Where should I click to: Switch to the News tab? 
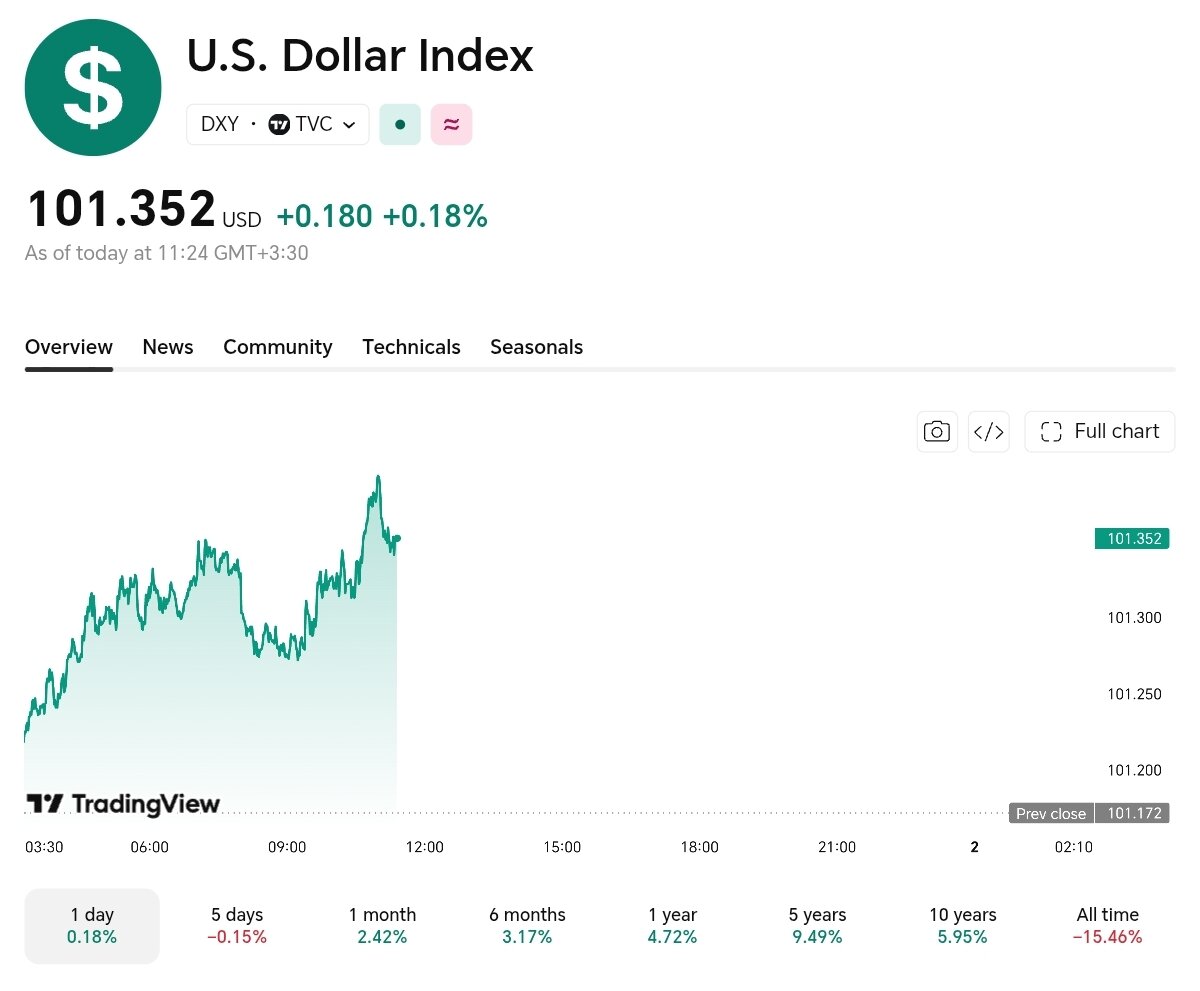coord(168,347)
